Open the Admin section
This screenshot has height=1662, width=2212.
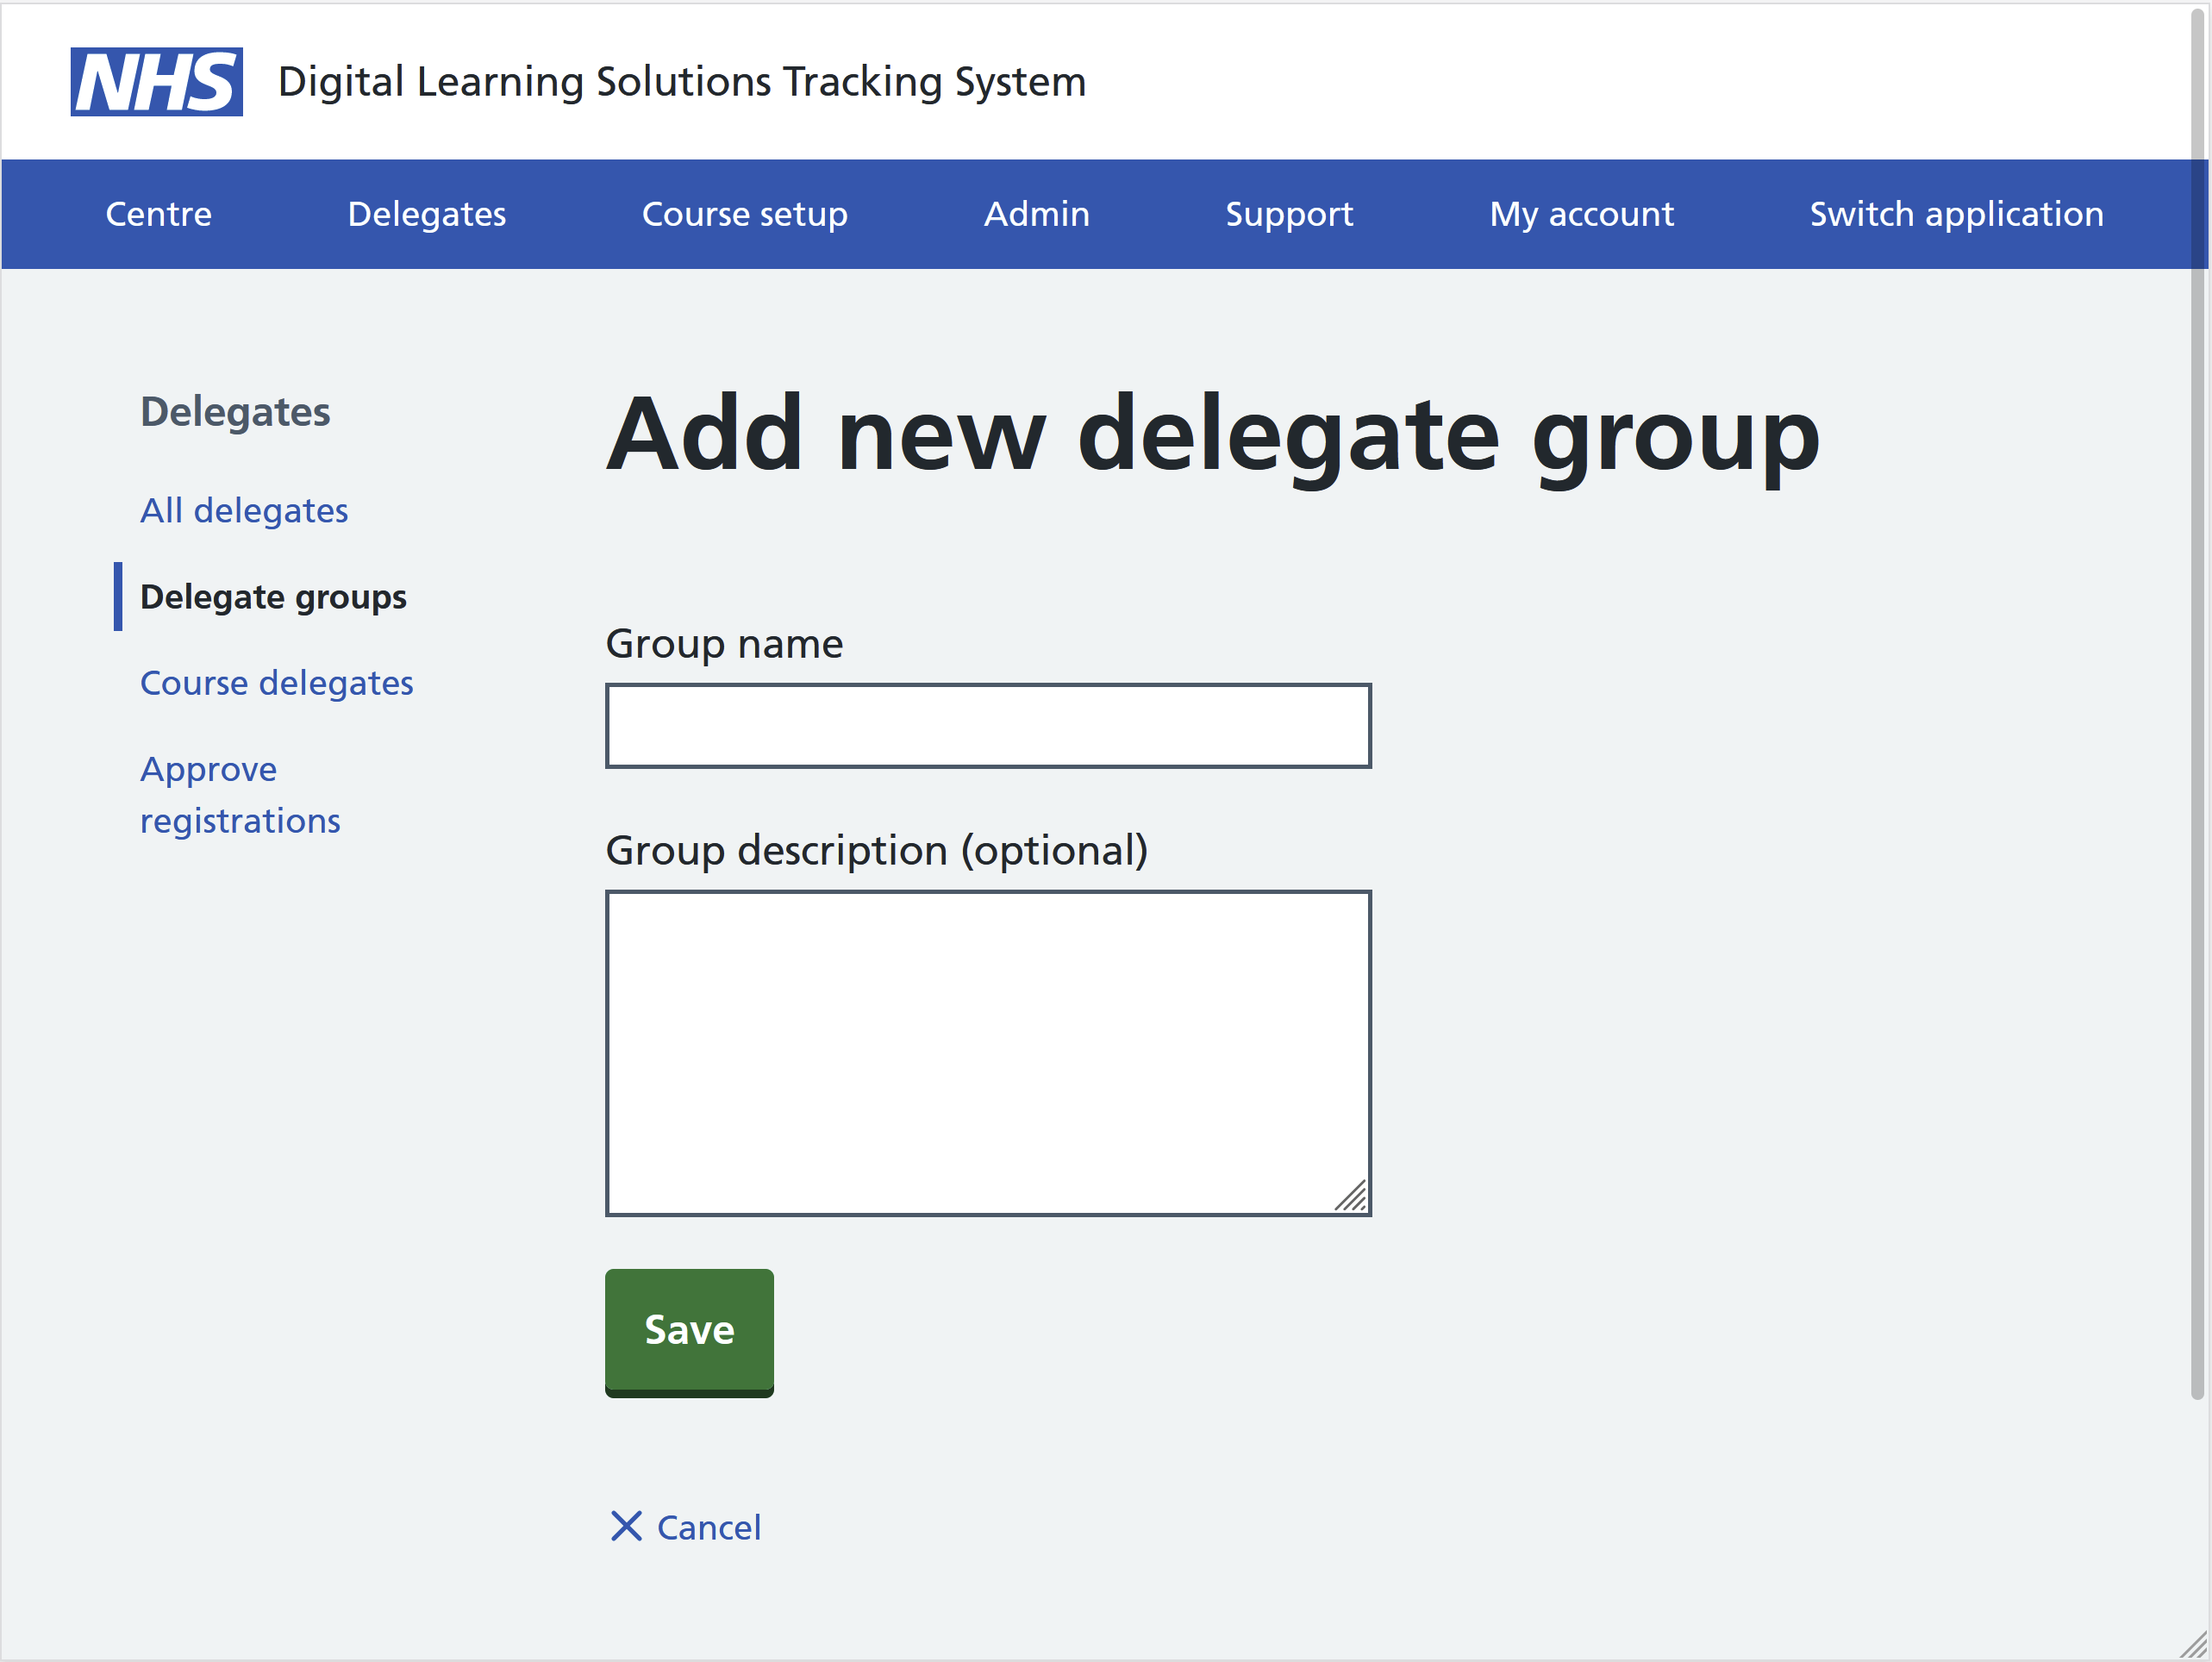[1036, 214]
